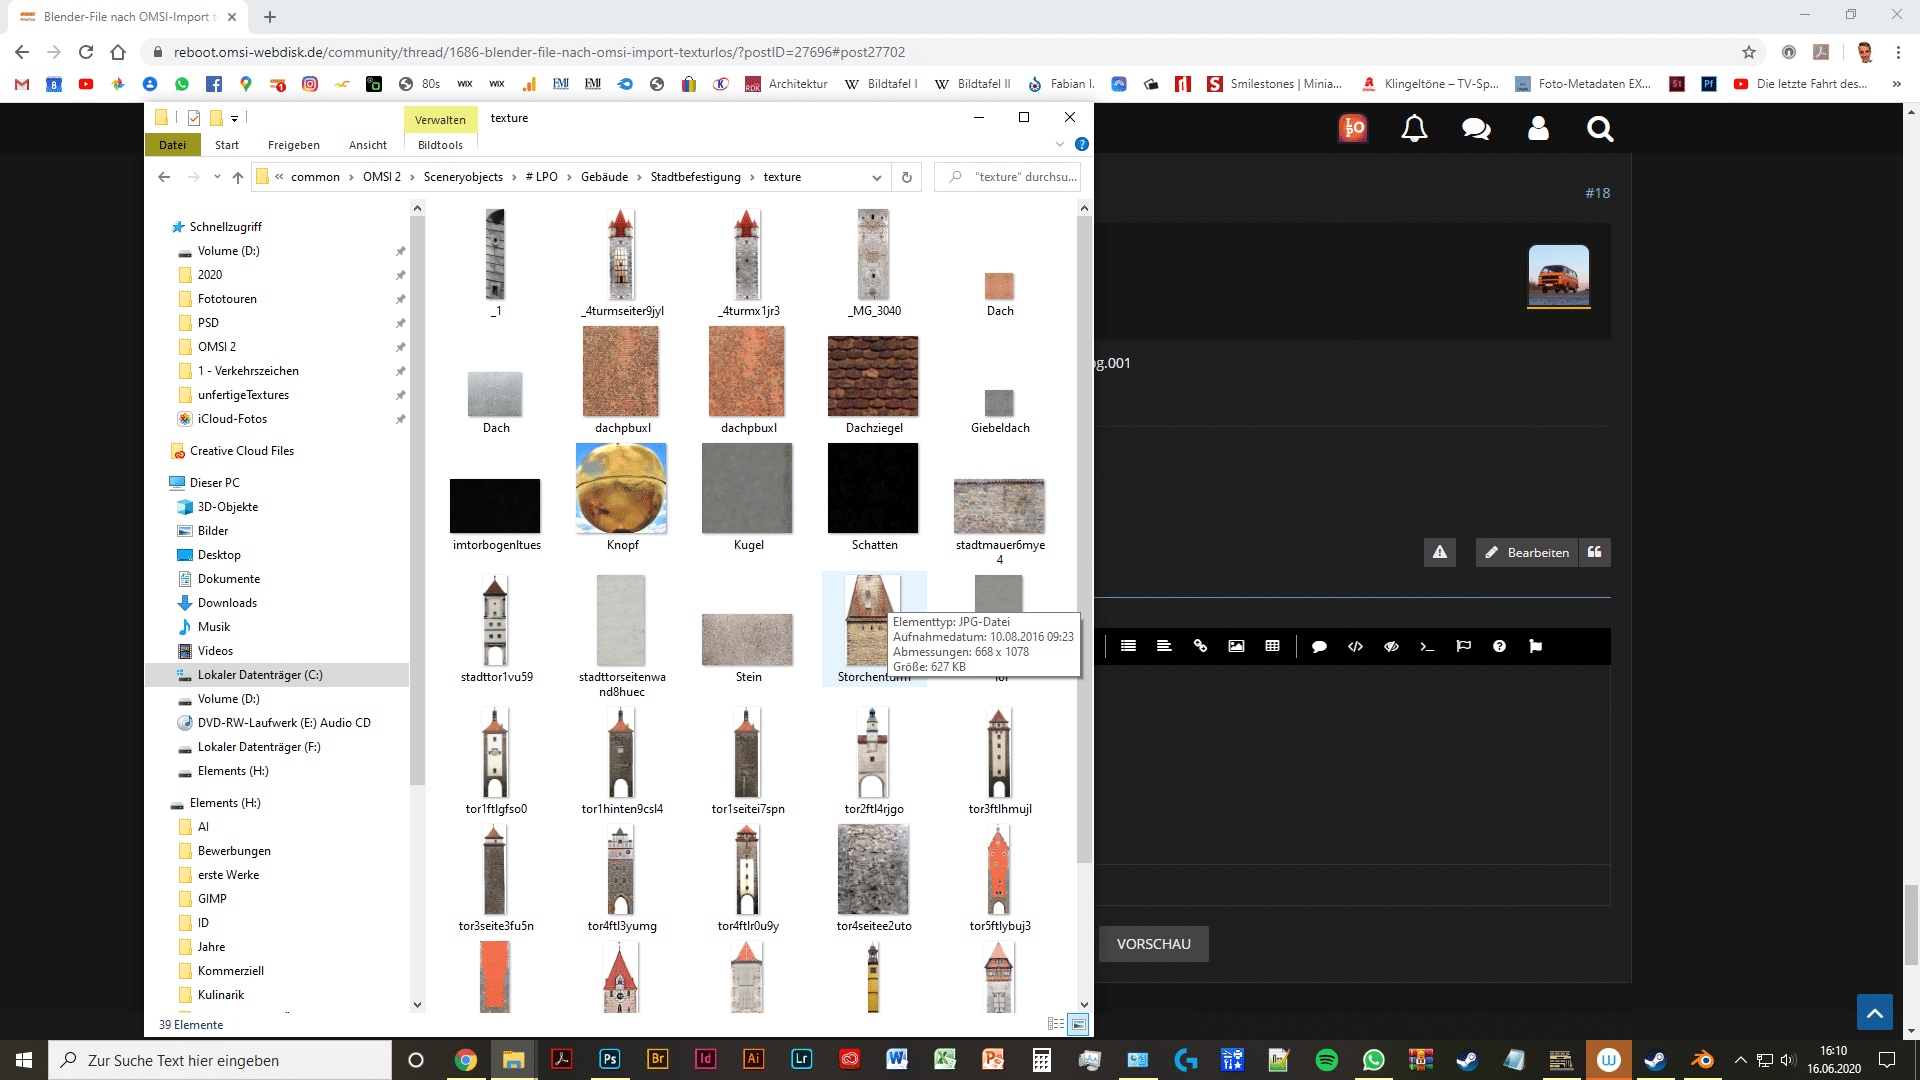Click the quote icon next to Bearbeiten
Image resolution: width=1920 pixels, height=1080 pixels.
(1595, 552)
